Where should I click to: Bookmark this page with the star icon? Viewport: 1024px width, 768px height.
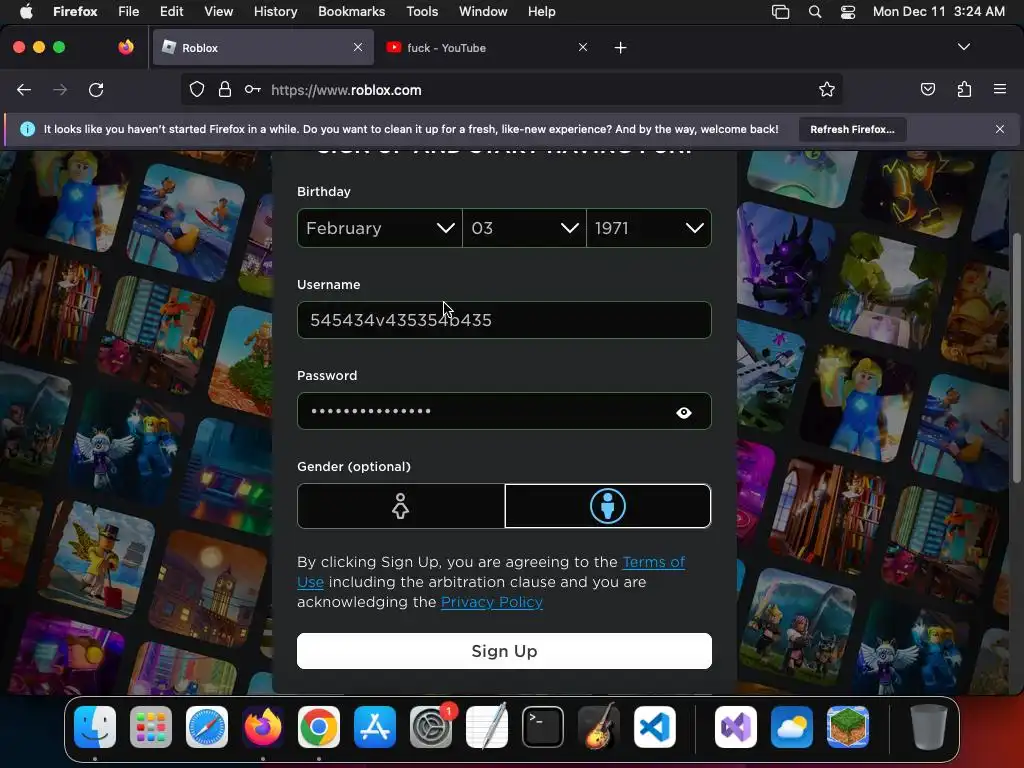827,89
